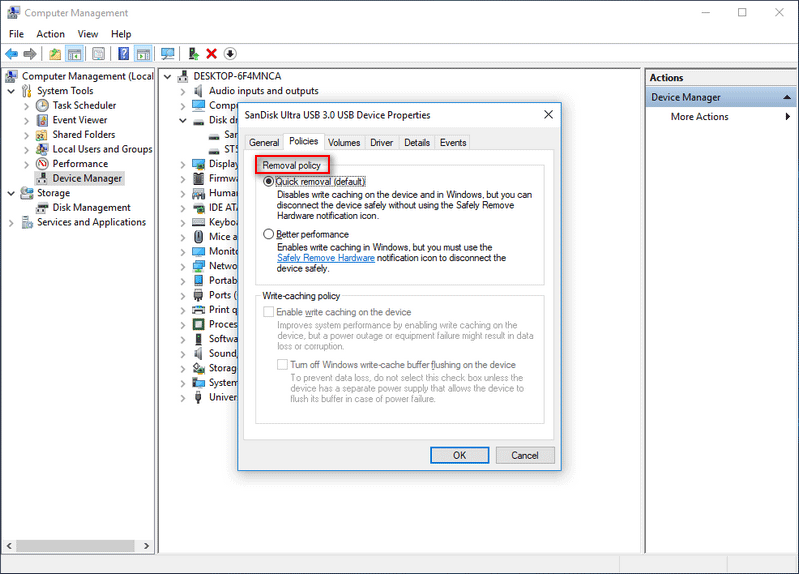Click the Cancel button
Image resolution: width=799 pixels, height=574 pixels.
click(x=525, y=455)
